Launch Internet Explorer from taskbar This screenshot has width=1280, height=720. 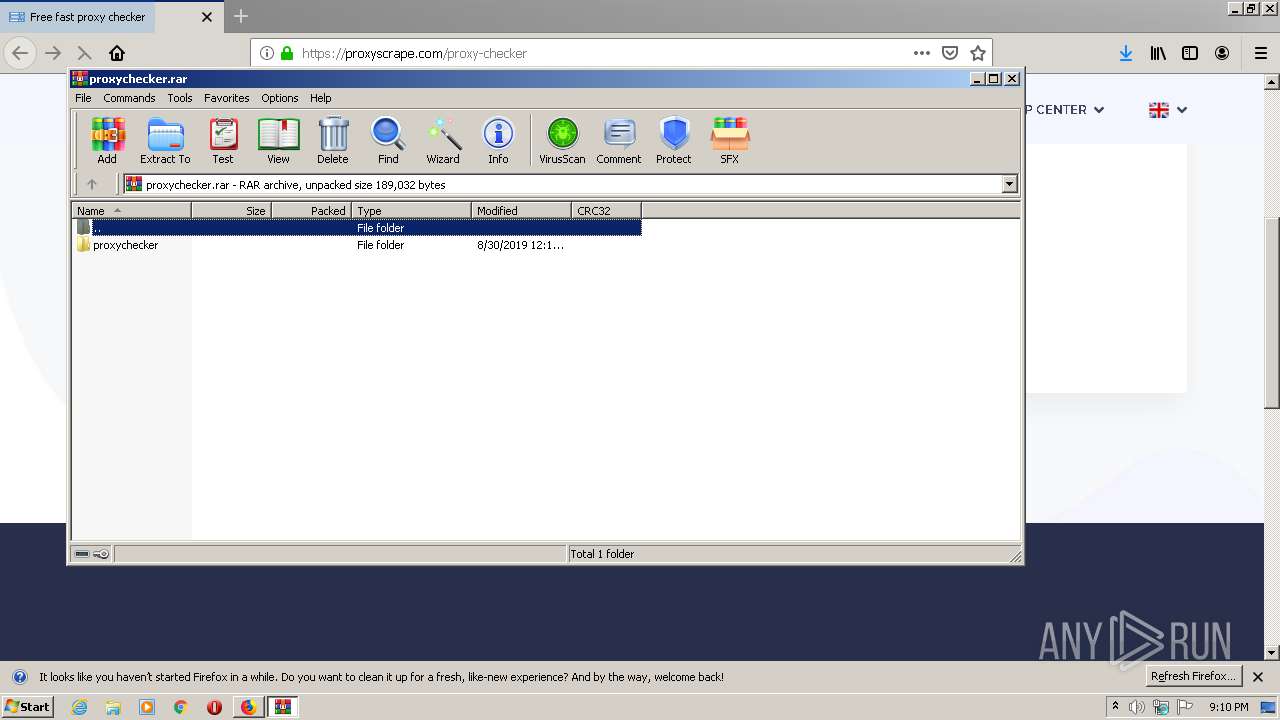[x=79, y=707]
